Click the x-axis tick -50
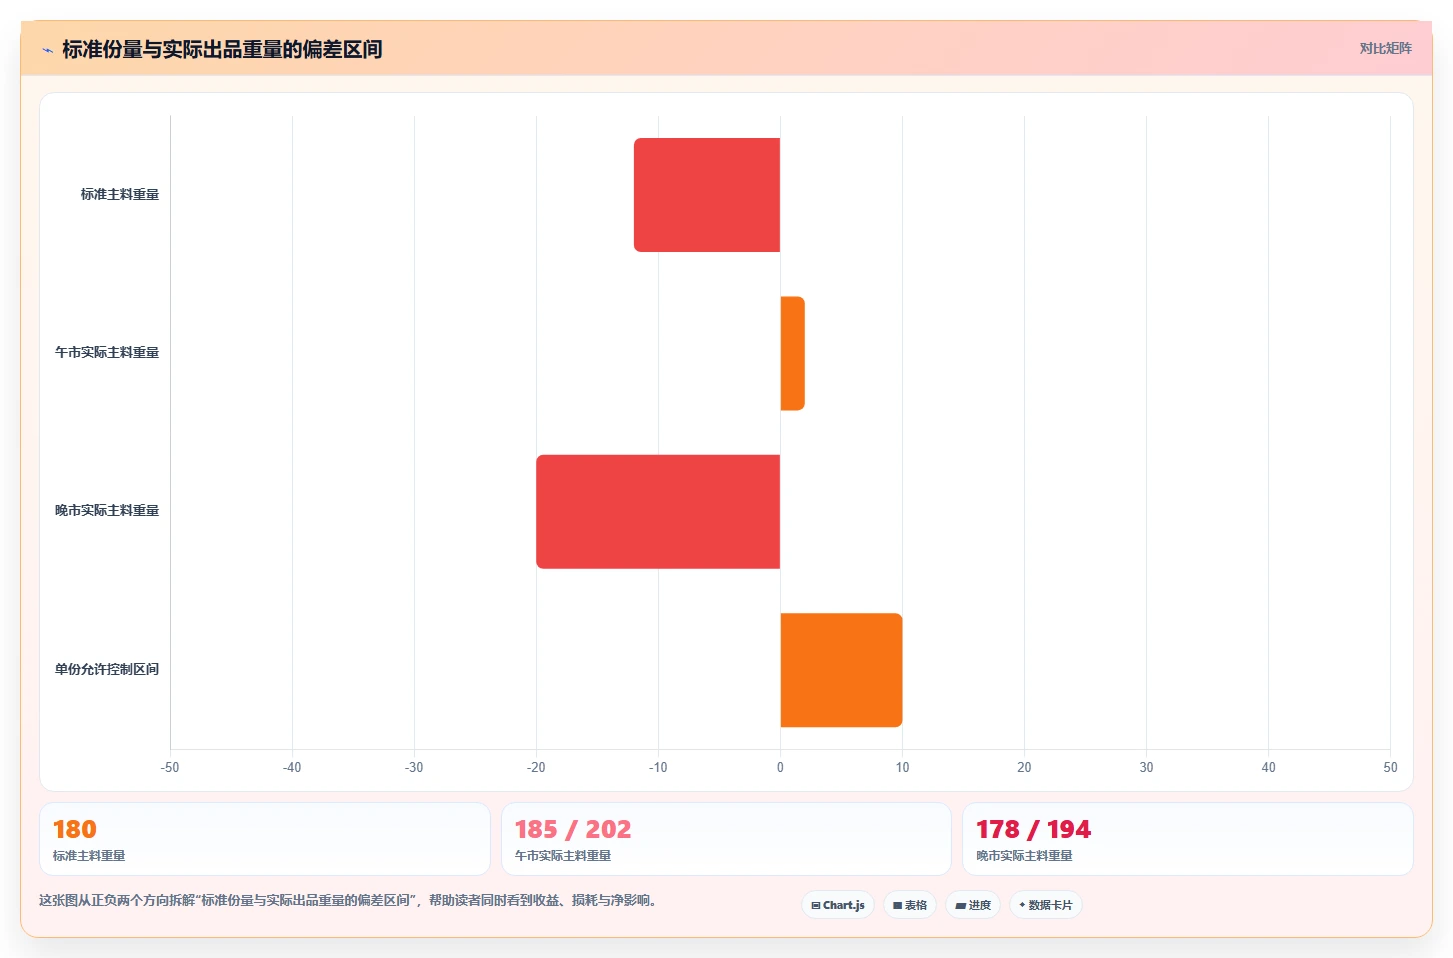The height and width of the screenshot is (958, 1453). pos(170,767)
